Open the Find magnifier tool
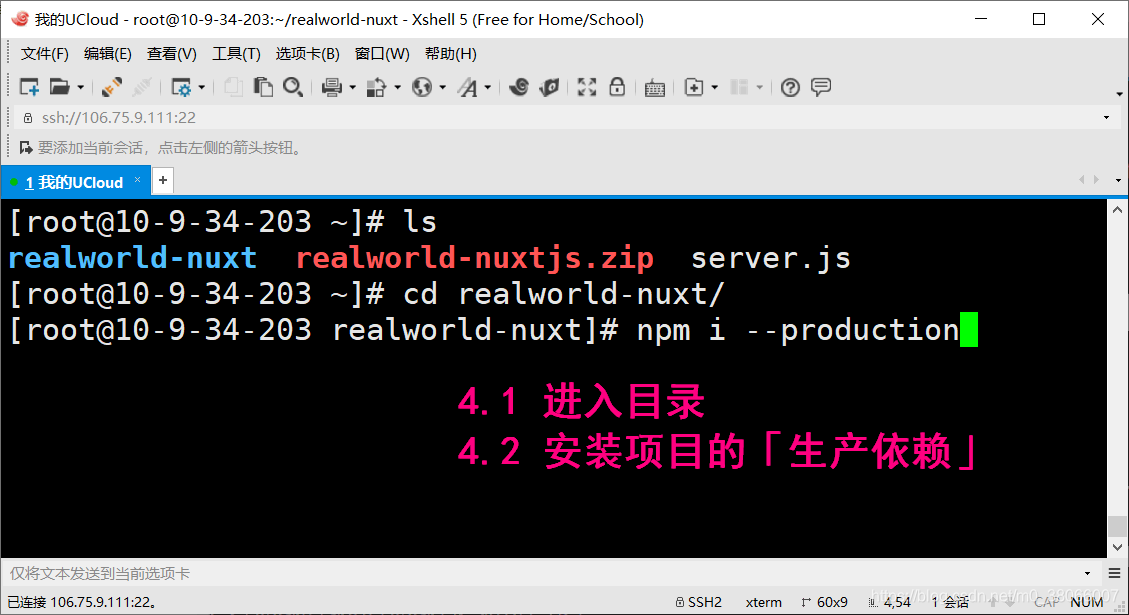Screen dimensions: 1129x615 pos(292,88)
